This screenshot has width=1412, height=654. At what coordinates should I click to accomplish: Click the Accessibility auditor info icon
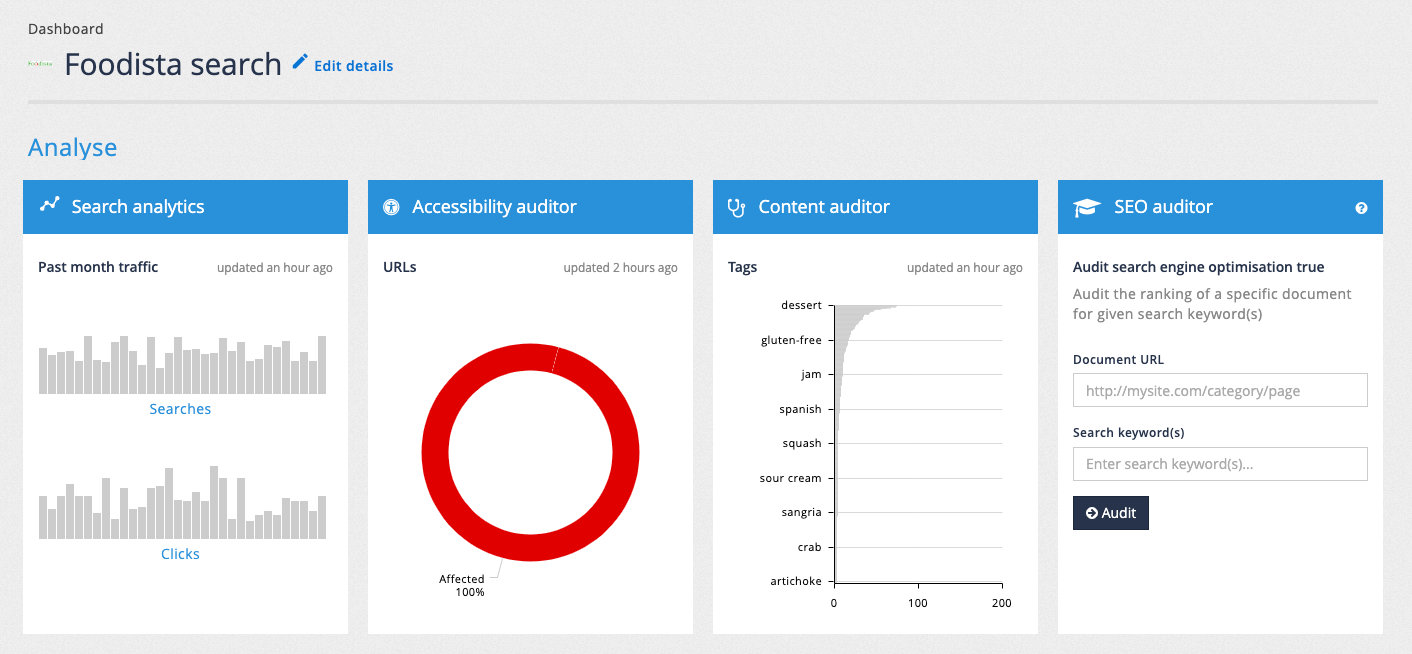(390, 206)
